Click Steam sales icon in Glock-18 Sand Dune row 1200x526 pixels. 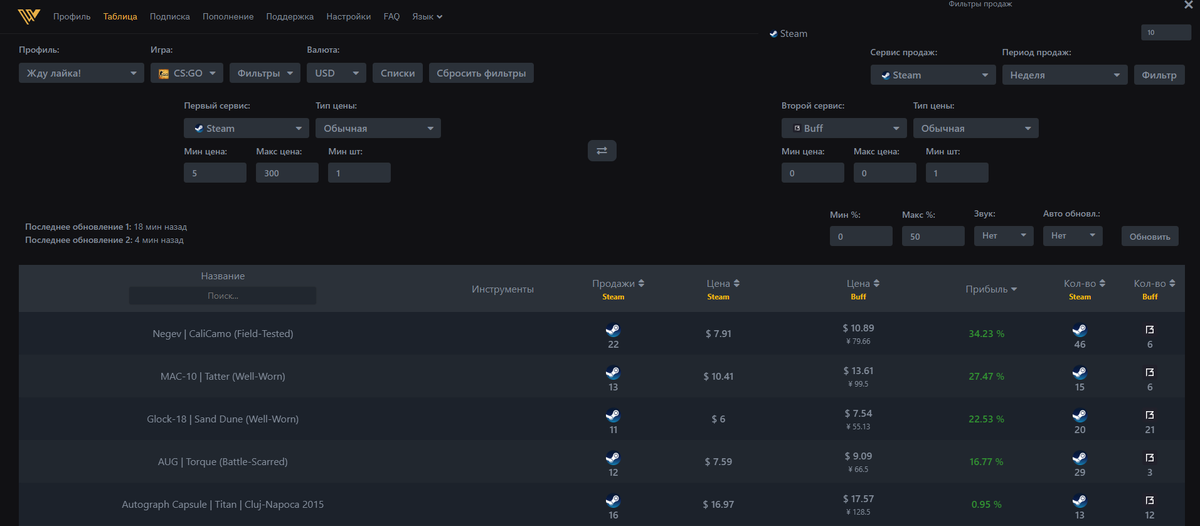tap(613, 416)
